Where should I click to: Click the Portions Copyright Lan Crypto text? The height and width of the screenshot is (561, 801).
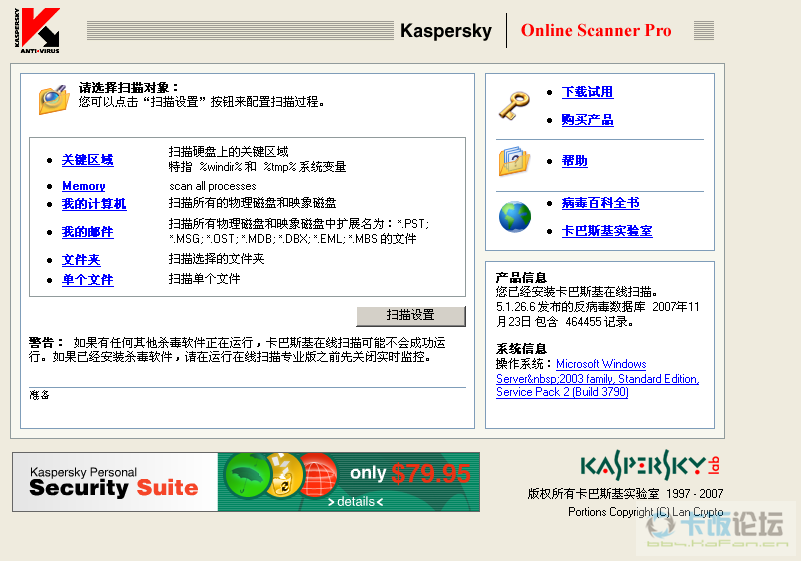646,512
